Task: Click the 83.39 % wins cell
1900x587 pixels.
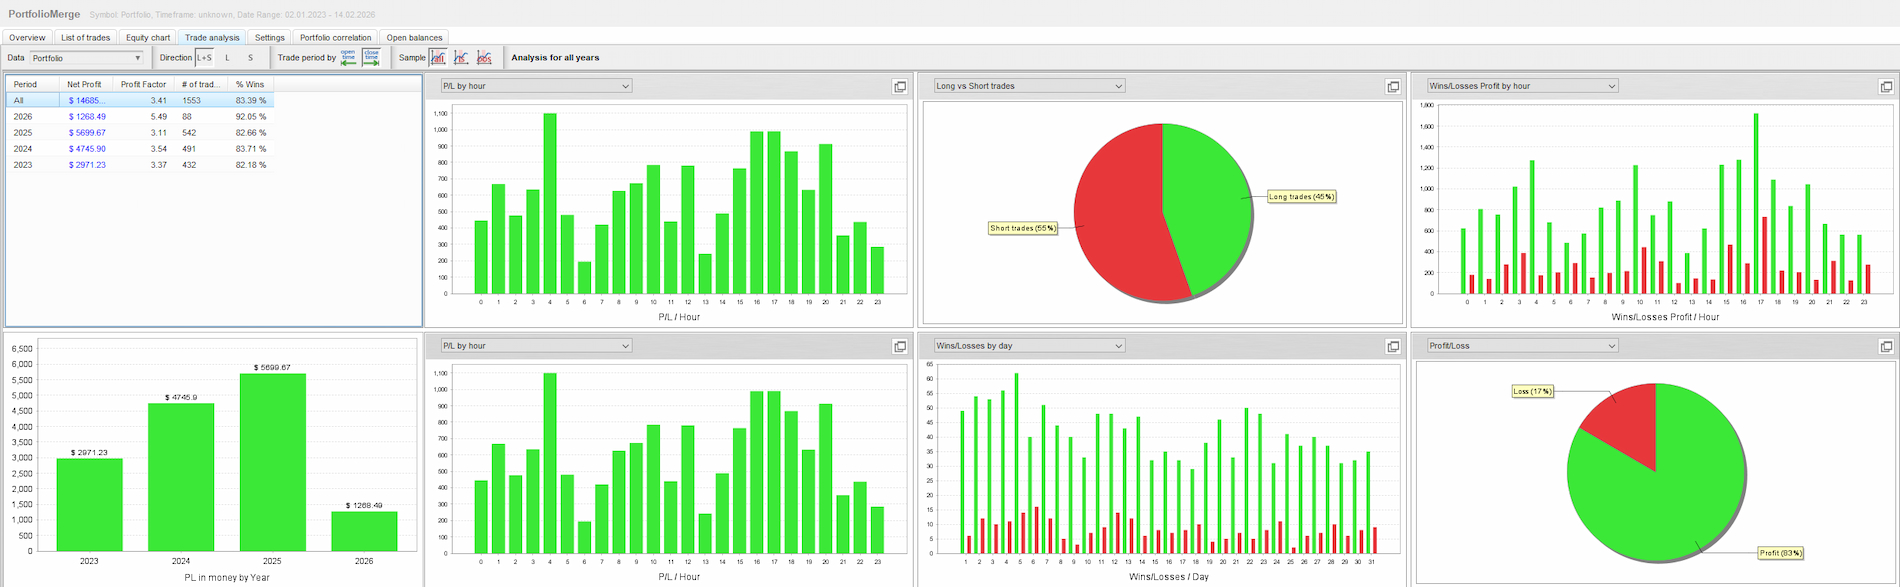Action: click(x=251, y=100)
